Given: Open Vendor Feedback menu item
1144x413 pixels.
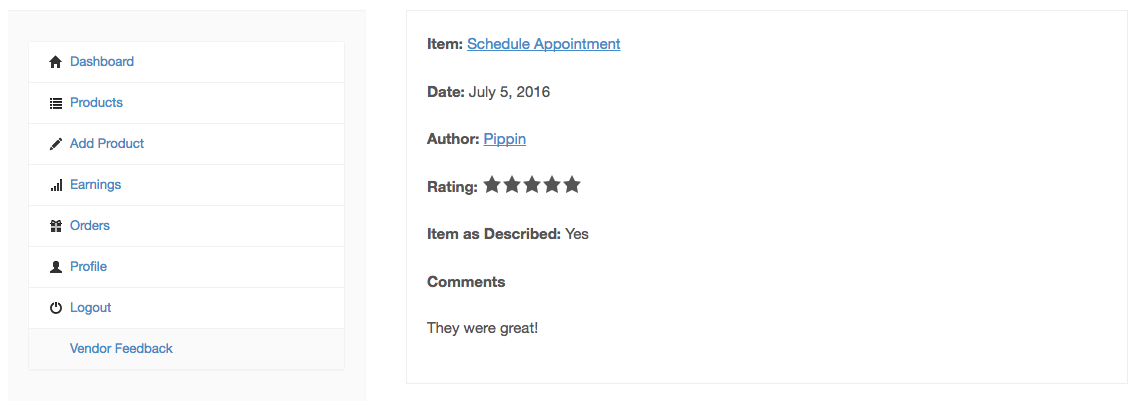Looking at the screenshot, I should click(121, 349).
